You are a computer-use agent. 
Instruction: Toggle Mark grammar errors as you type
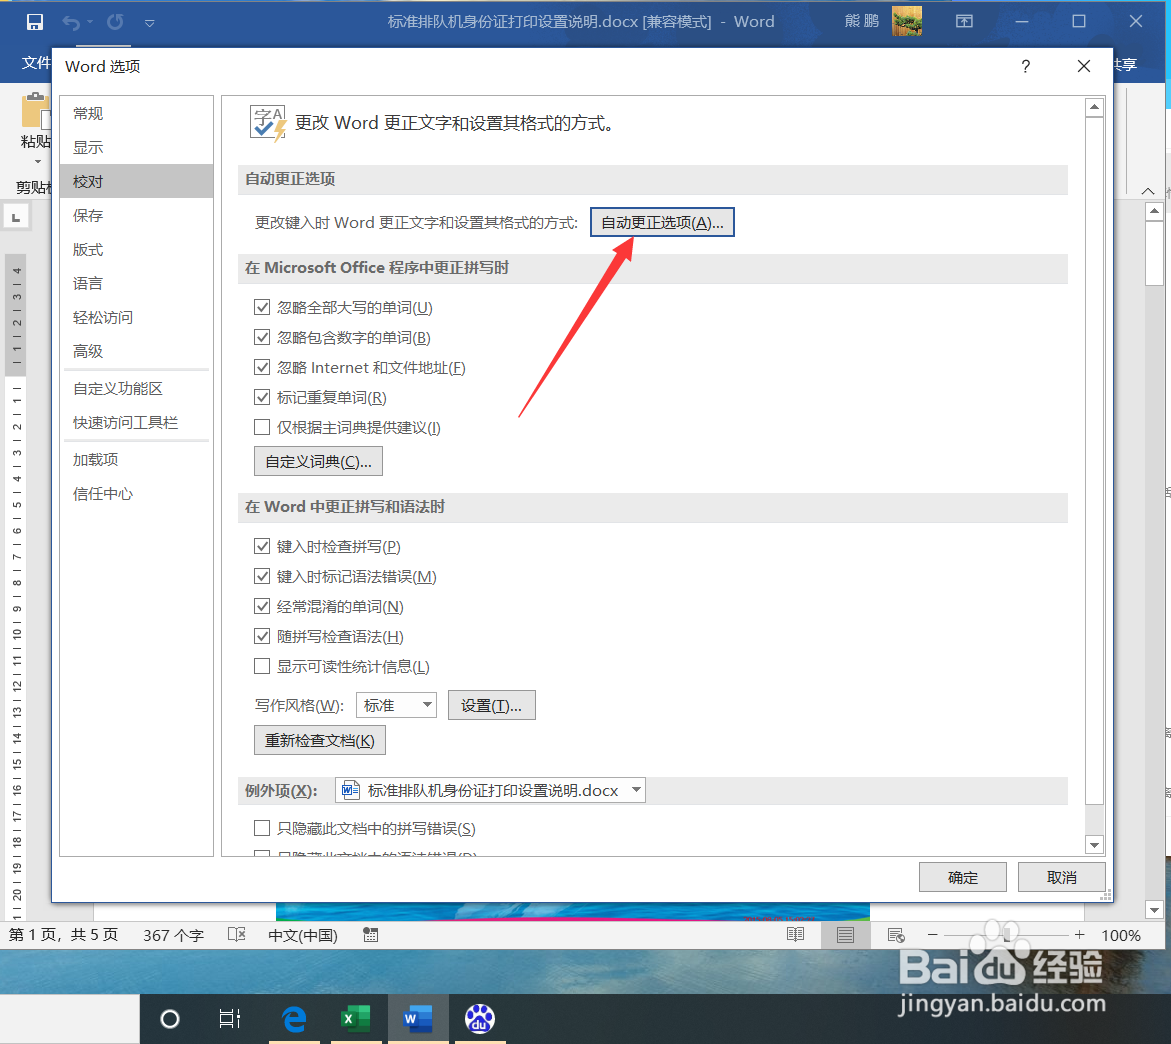[x=262, y=576]
